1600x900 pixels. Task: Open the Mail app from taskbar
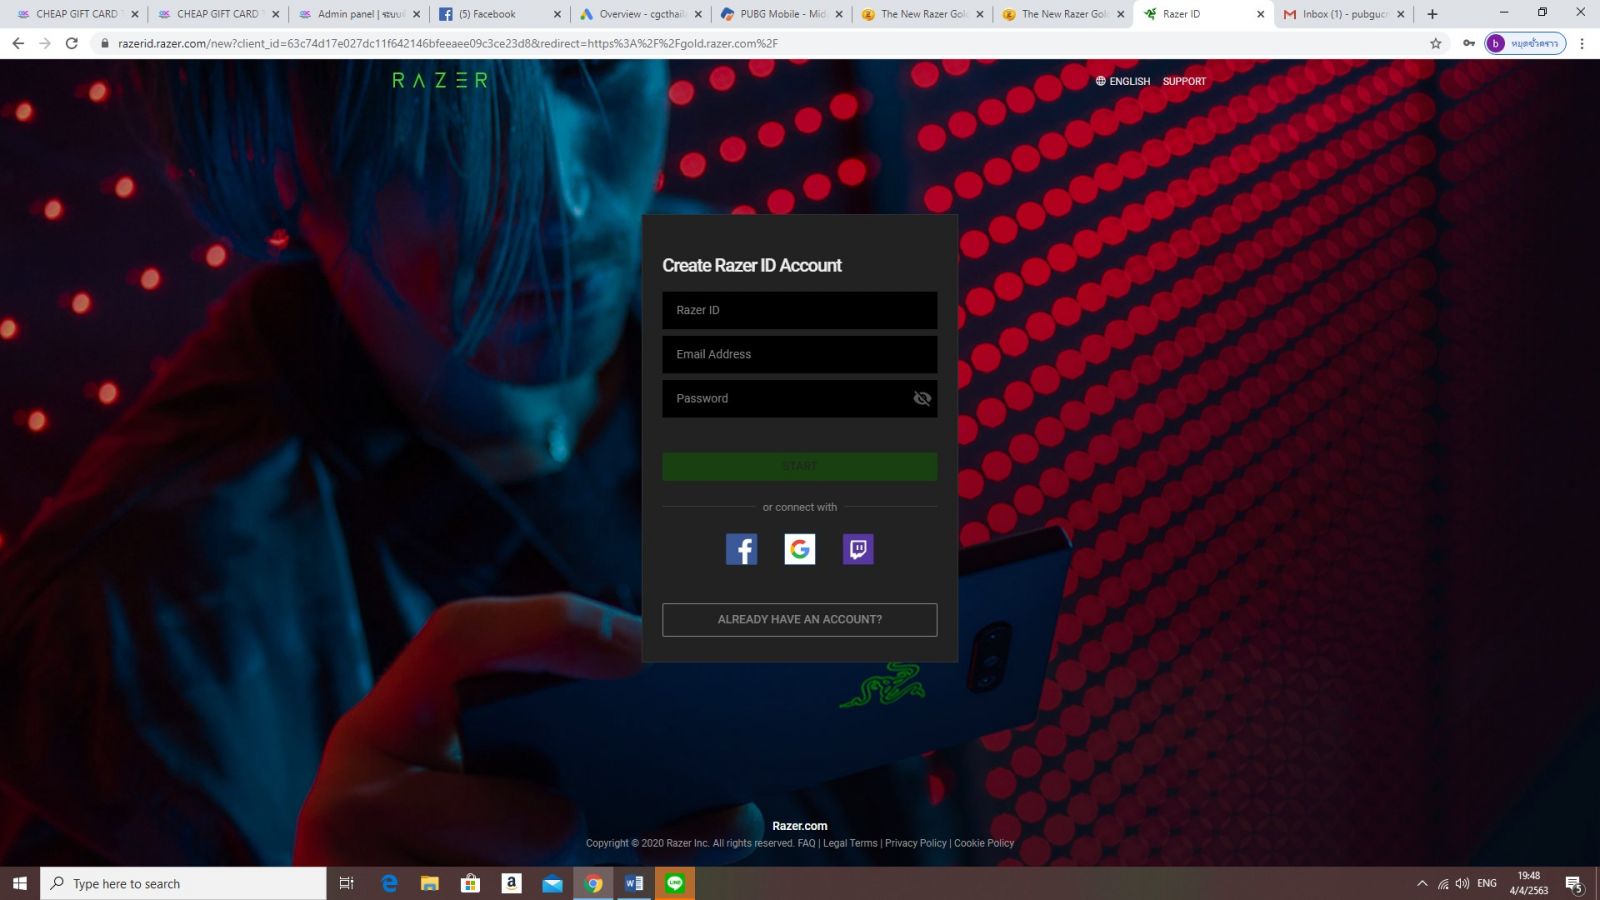(x=552, y=883)
